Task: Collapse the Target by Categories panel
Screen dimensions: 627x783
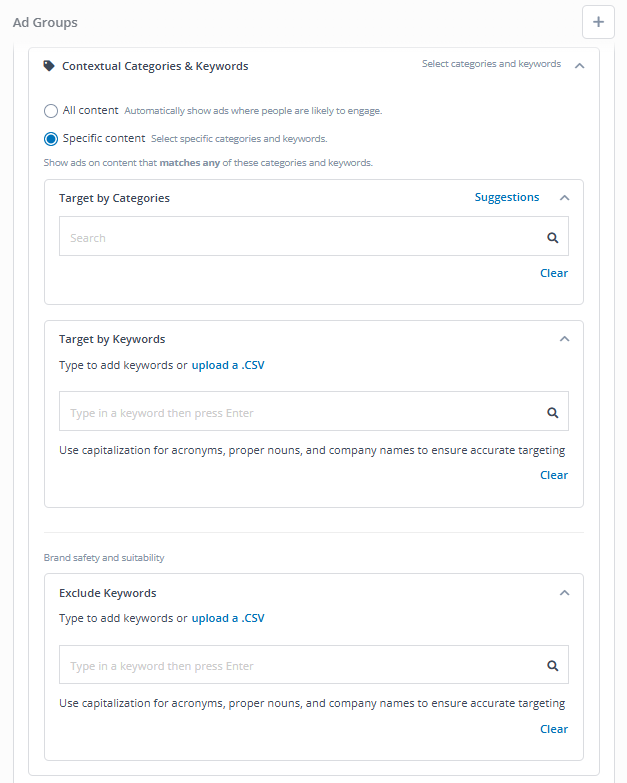Action: pos(565,198)
